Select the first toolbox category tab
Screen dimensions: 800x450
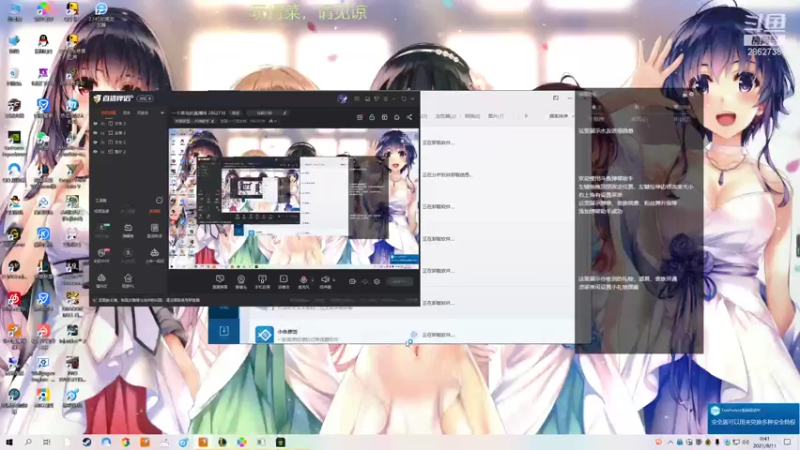[x=102, y=211]
